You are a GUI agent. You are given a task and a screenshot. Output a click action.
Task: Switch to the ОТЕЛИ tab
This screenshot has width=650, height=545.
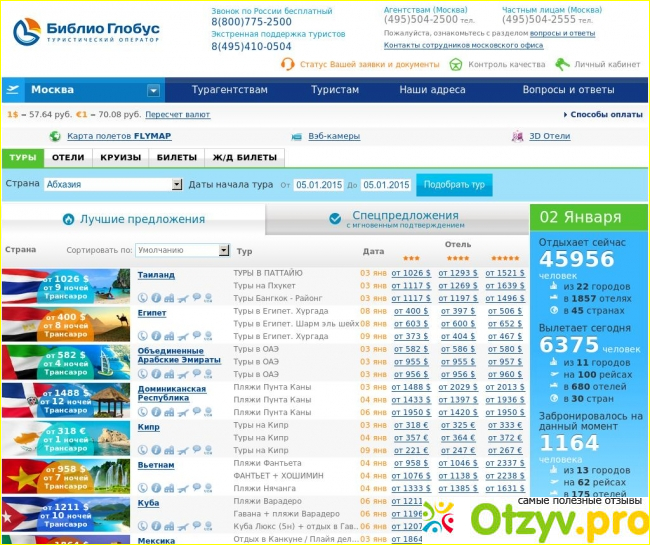68,157
